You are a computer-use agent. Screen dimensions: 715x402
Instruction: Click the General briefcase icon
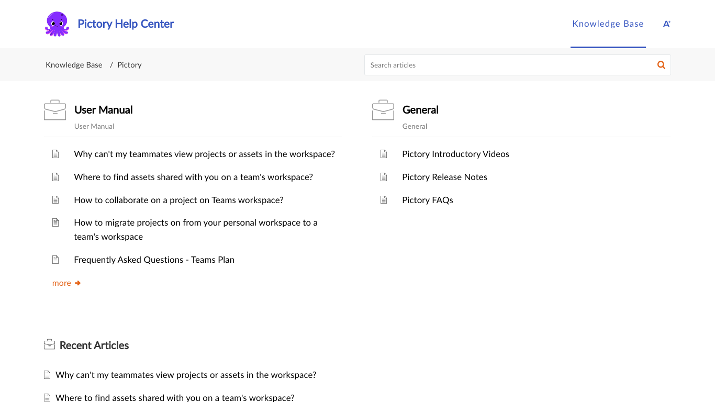pyautogui.click(x=383, y=110)
